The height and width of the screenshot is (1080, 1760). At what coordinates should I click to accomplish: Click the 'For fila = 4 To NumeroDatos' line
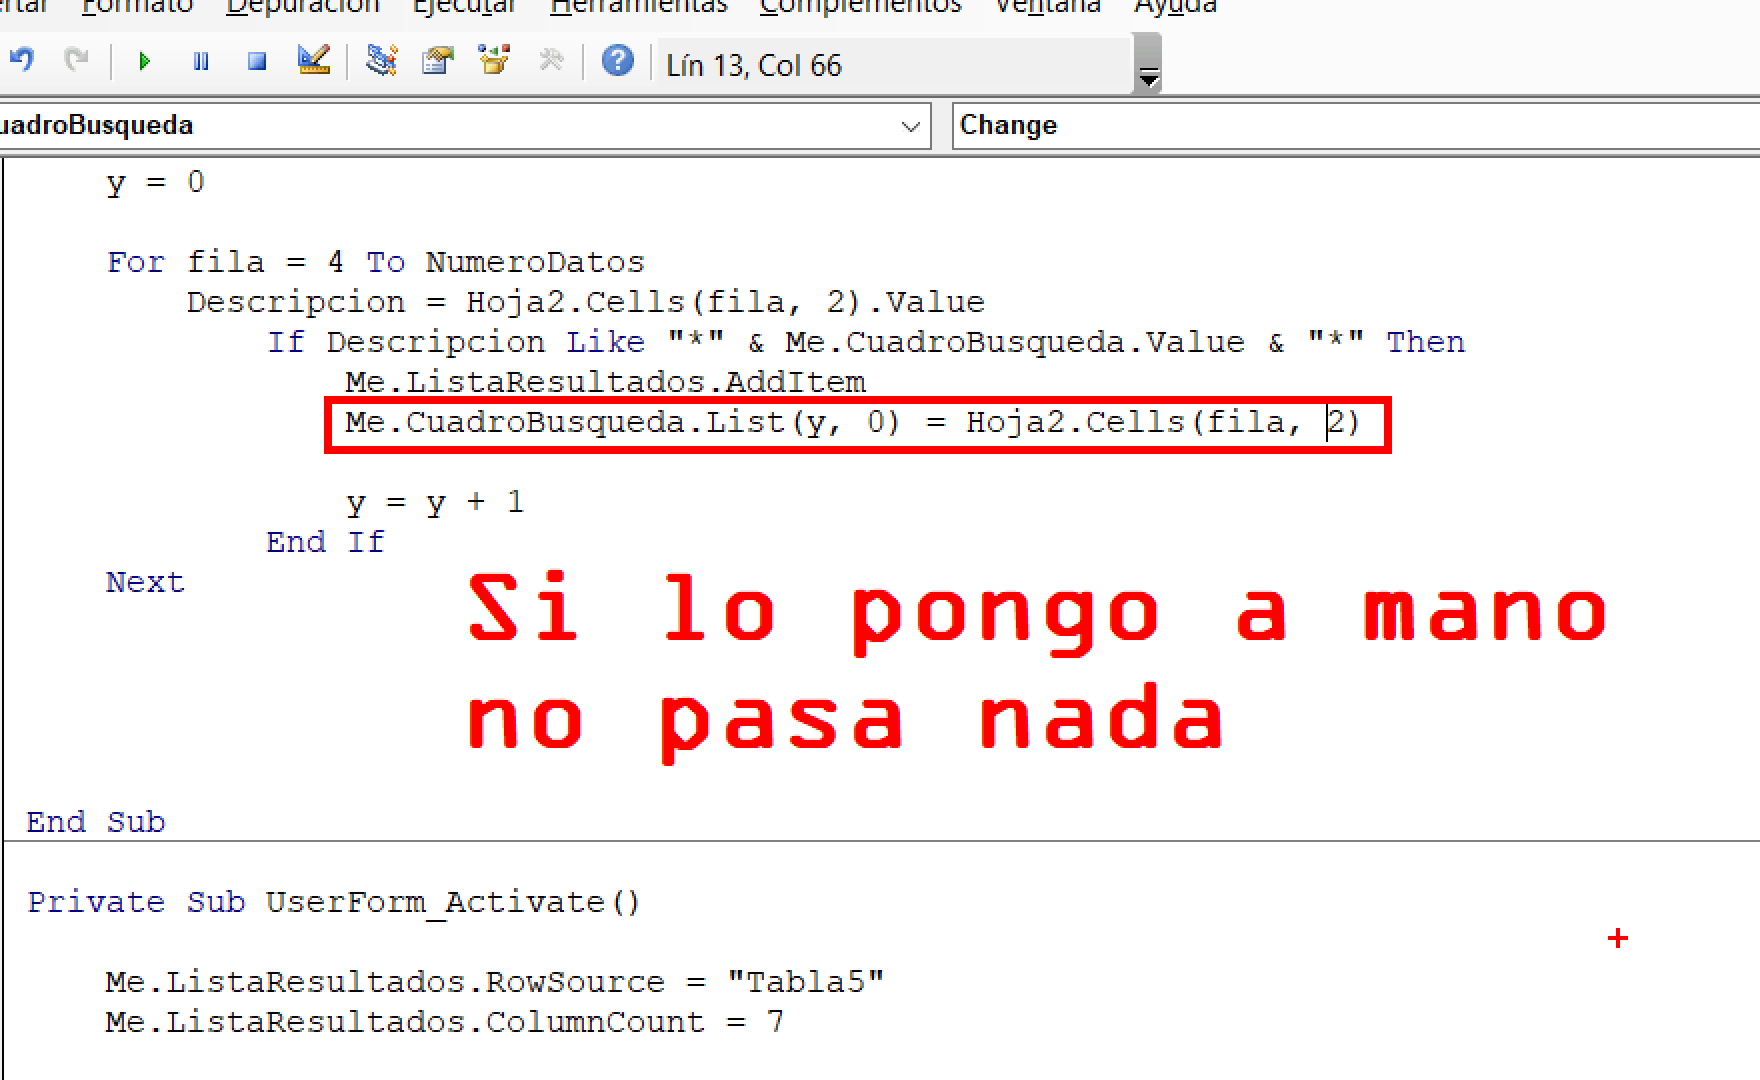click(375, 263)
